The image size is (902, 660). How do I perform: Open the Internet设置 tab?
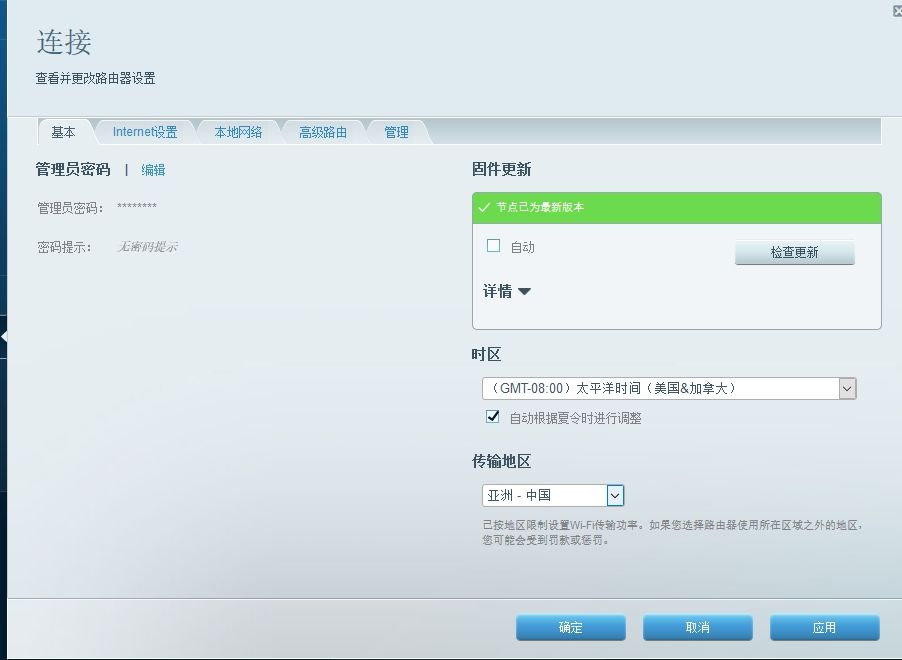tap(144, 132)
